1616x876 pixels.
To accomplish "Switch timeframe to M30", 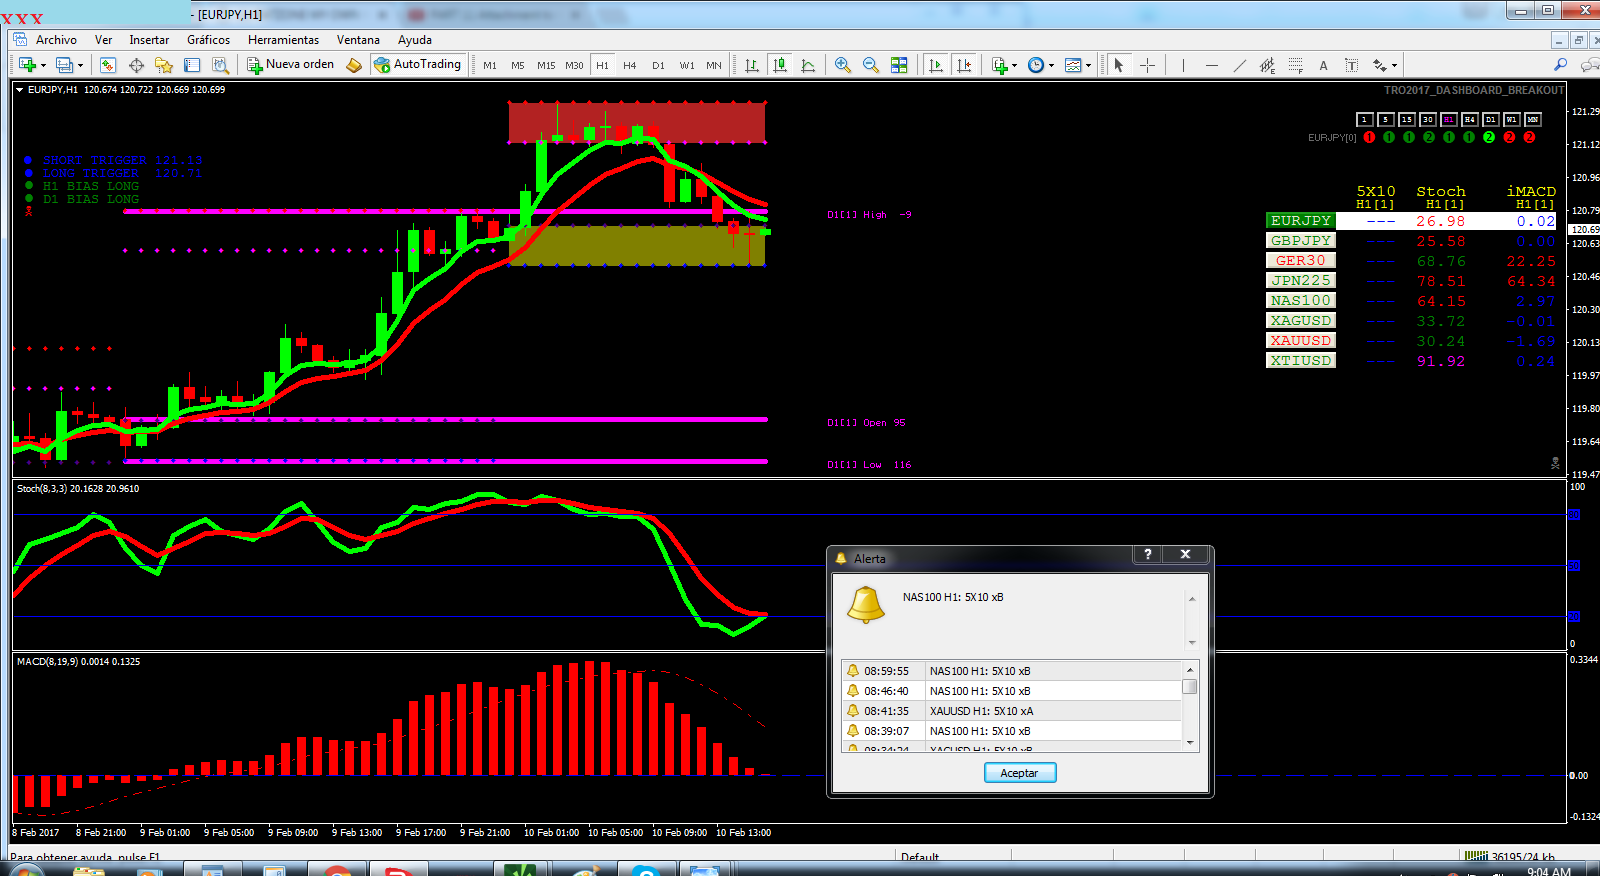I will point(574,65).
